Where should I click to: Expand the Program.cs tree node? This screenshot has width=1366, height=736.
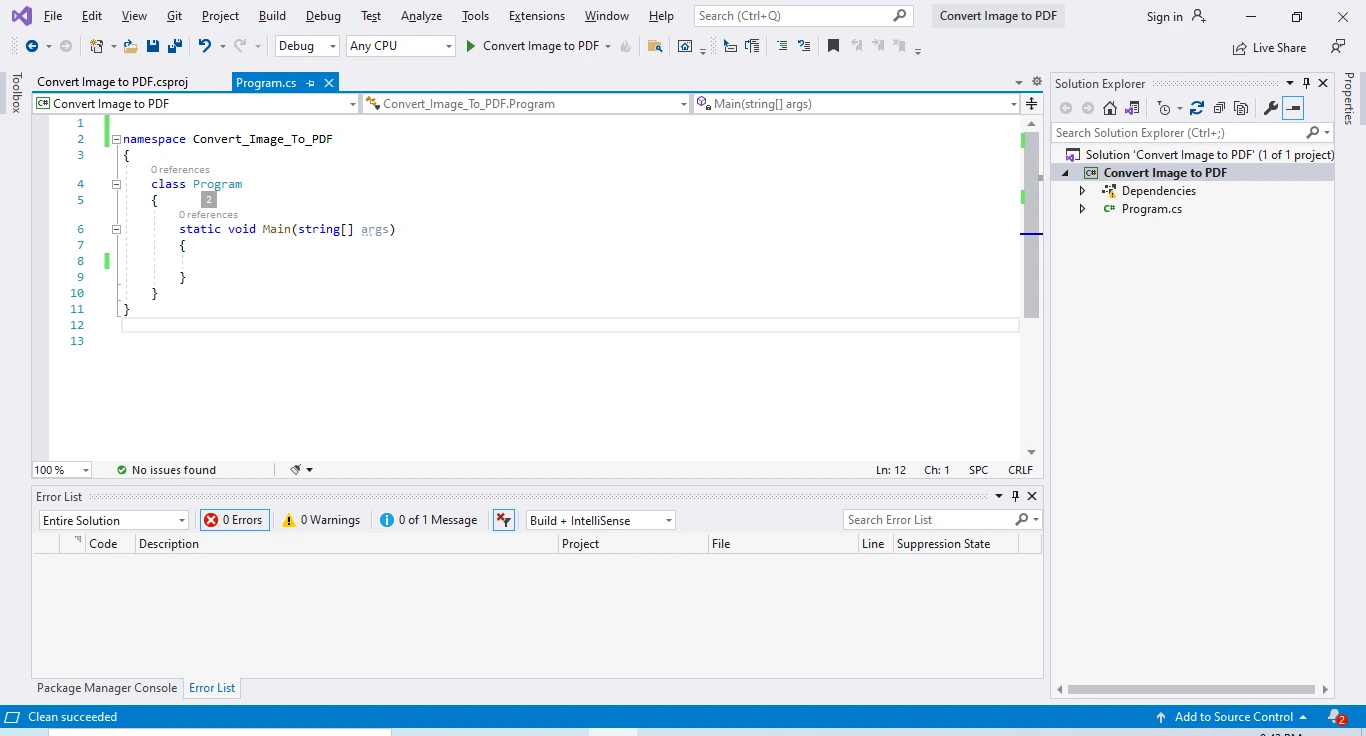point(1082,209)
